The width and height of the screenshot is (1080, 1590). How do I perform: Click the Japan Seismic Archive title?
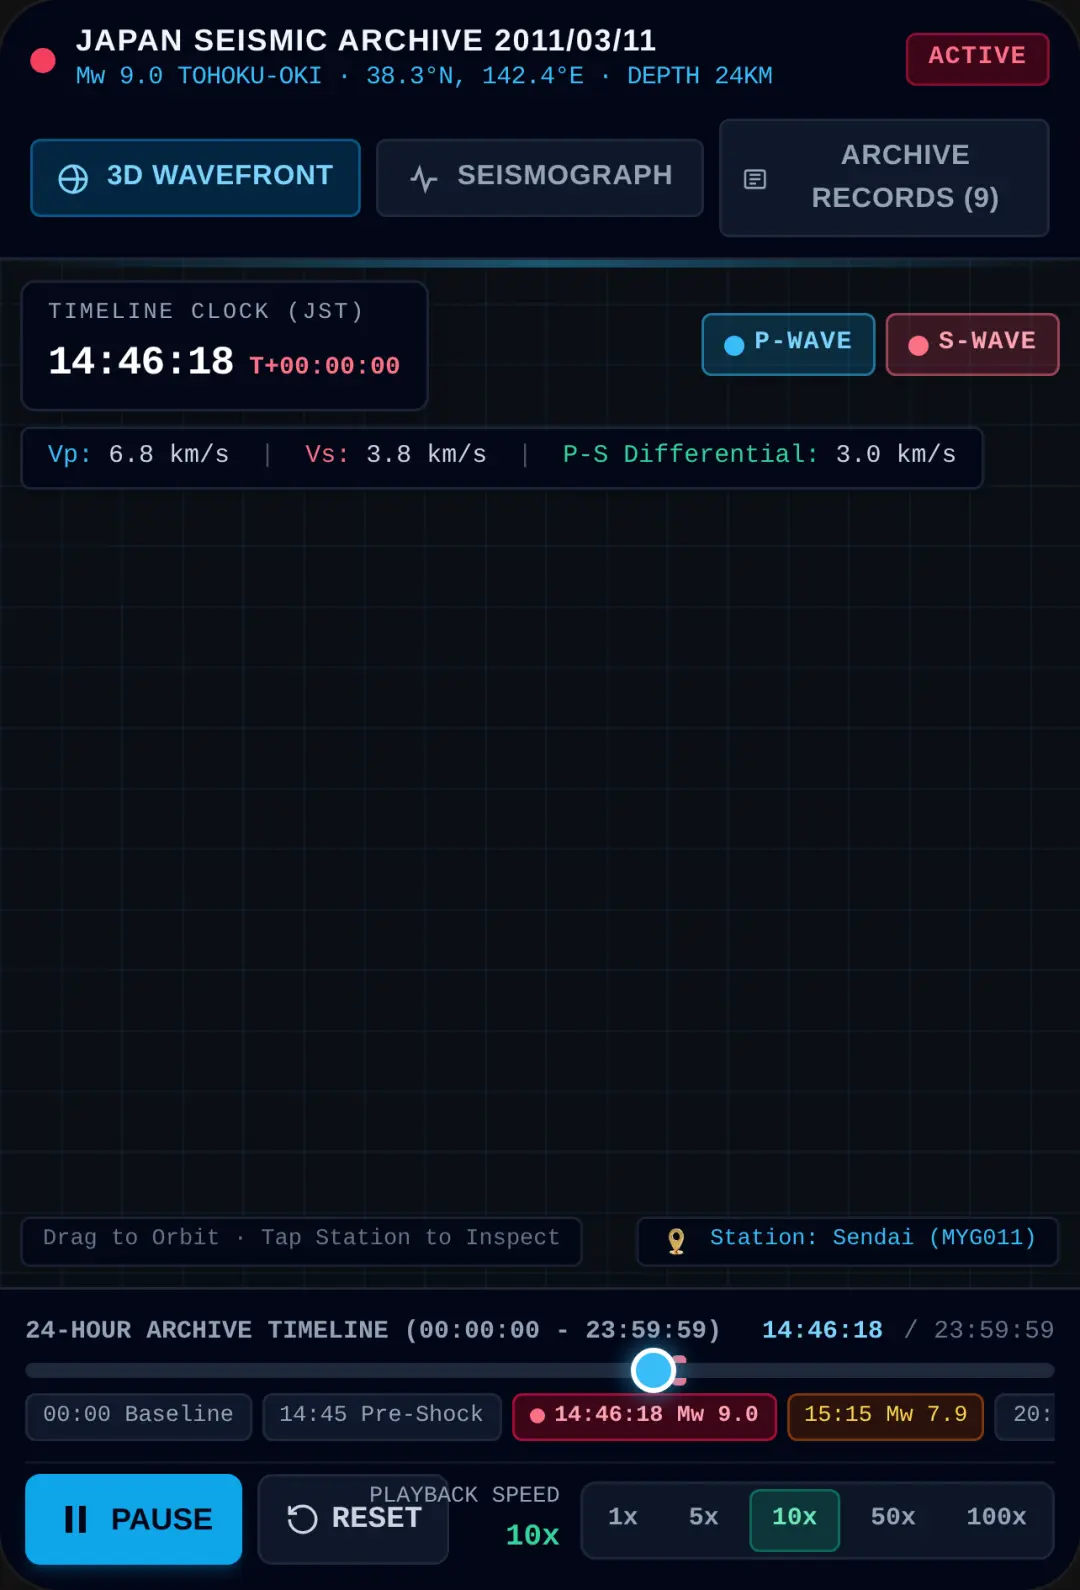366,40
